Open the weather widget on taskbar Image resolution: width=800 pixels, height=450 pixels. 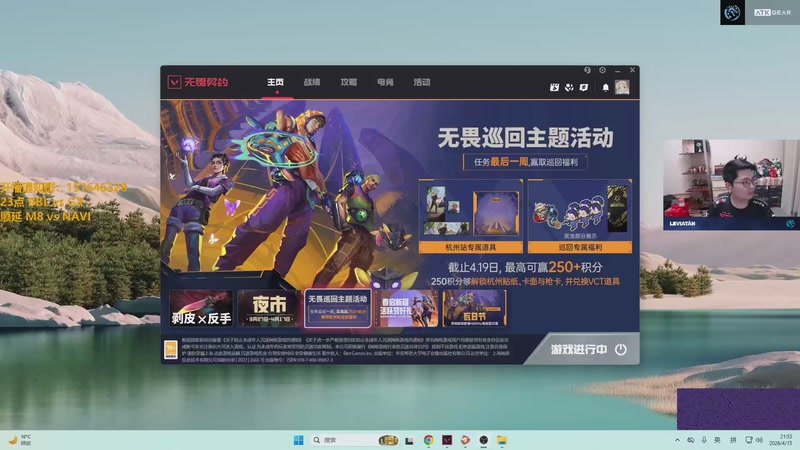[x=20, y=440]
